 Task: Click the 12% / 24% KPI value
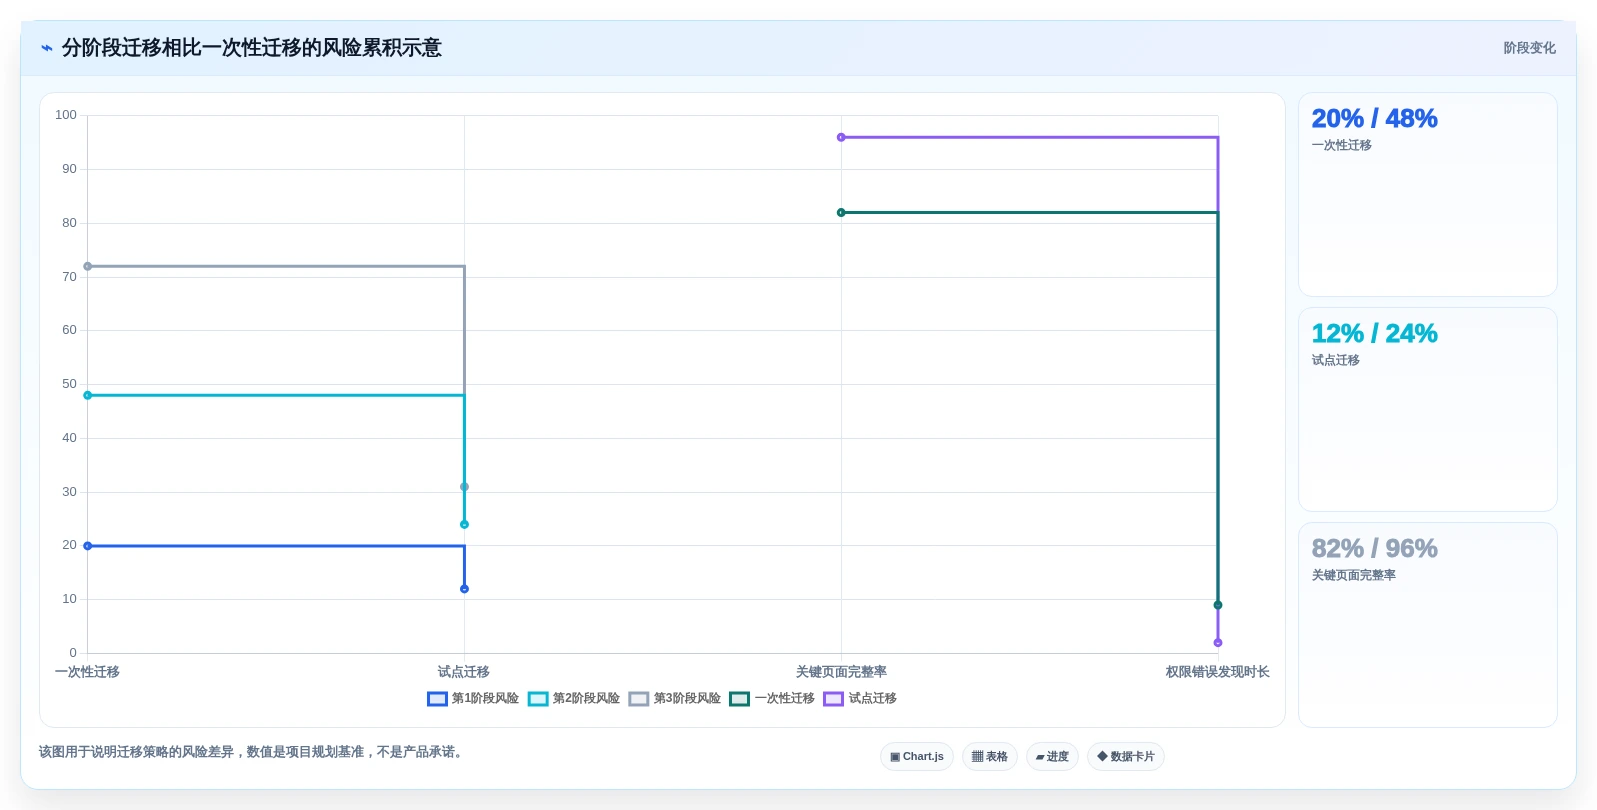pos(1374,333)
